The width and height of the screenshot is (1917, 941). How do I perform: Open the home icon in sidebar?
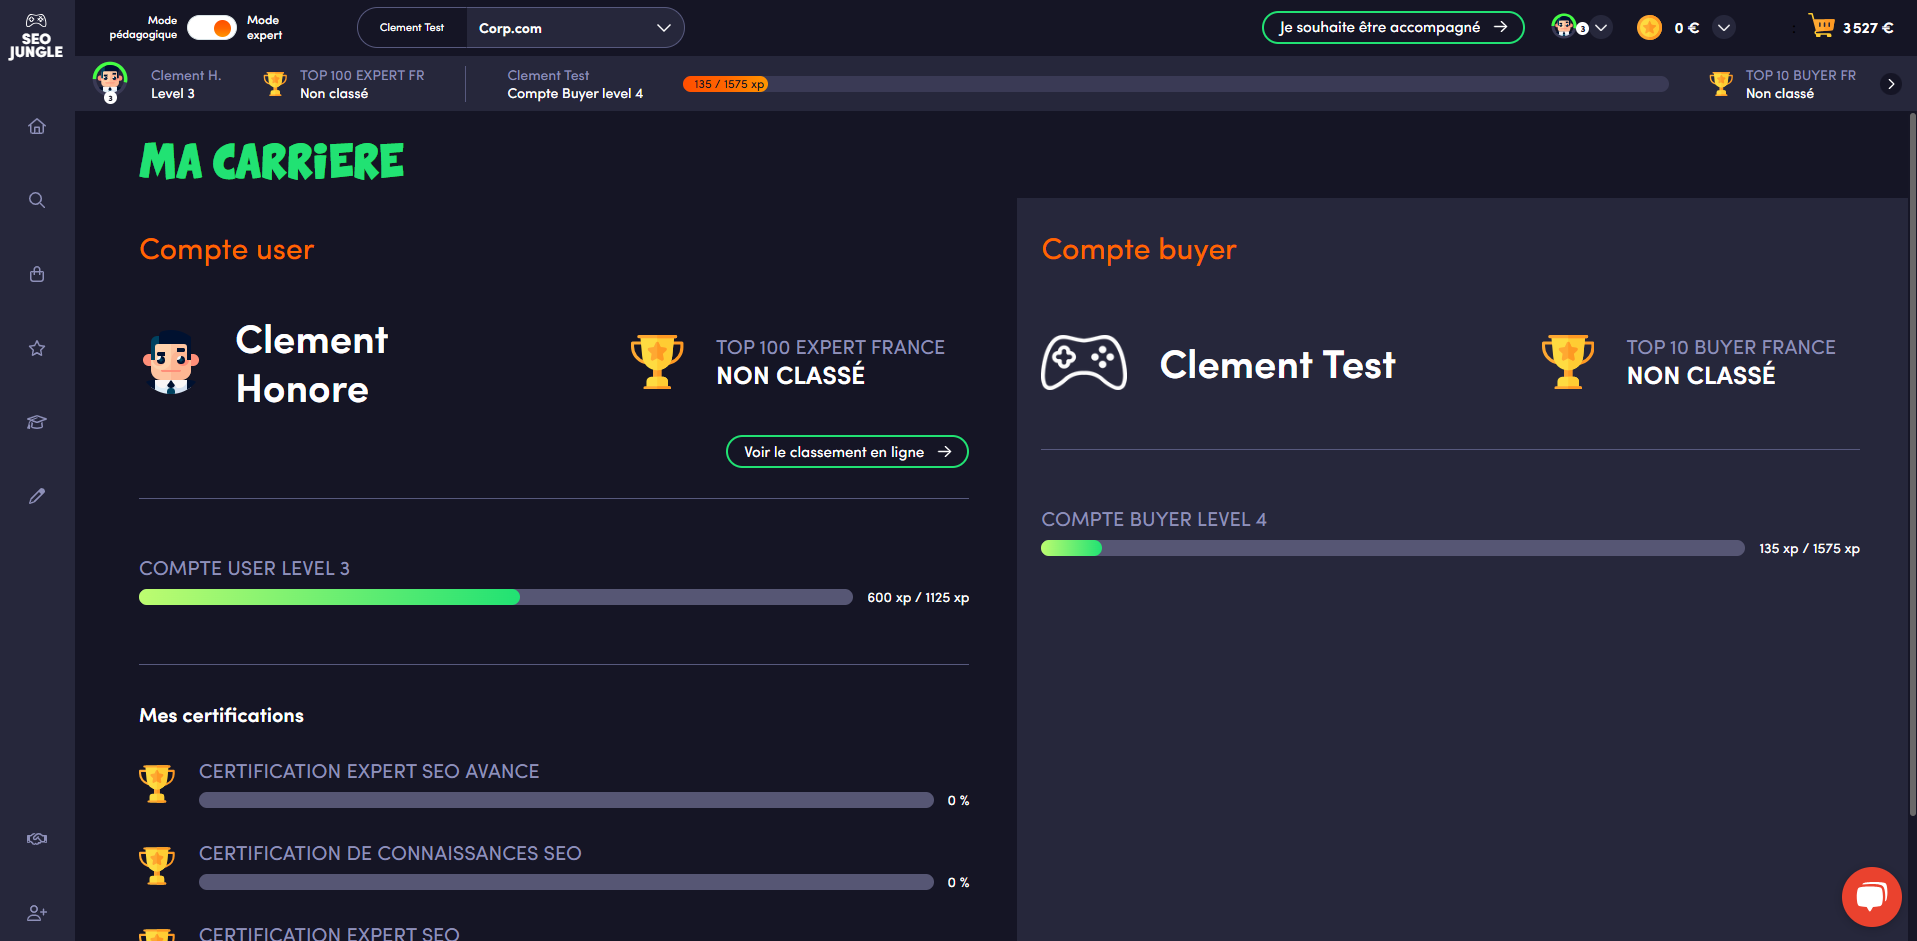click(37, 126)
